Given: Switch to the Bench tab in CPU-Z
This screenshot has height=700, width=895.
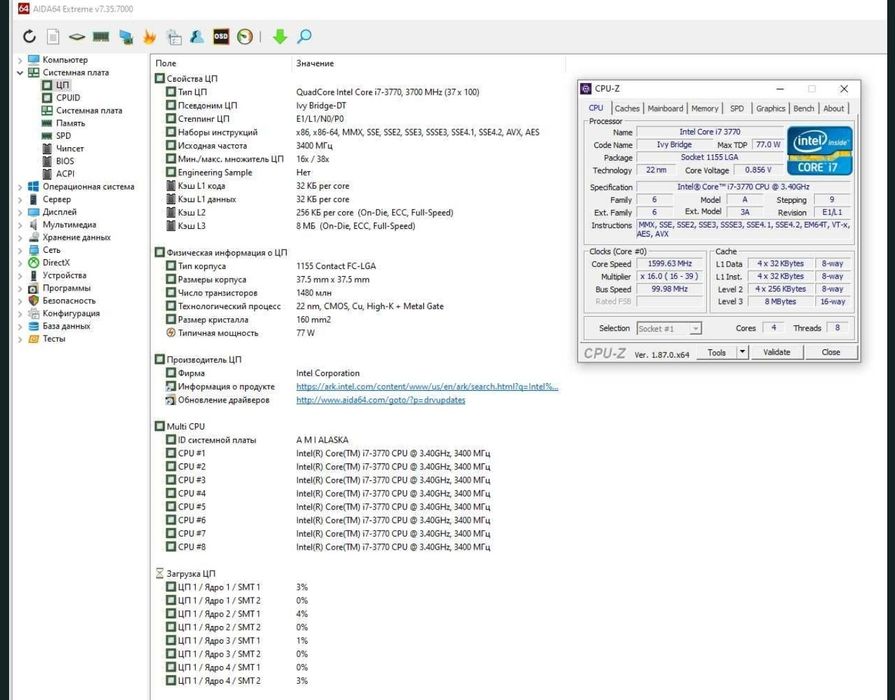Looking at the screenshot, I should 804,108.
